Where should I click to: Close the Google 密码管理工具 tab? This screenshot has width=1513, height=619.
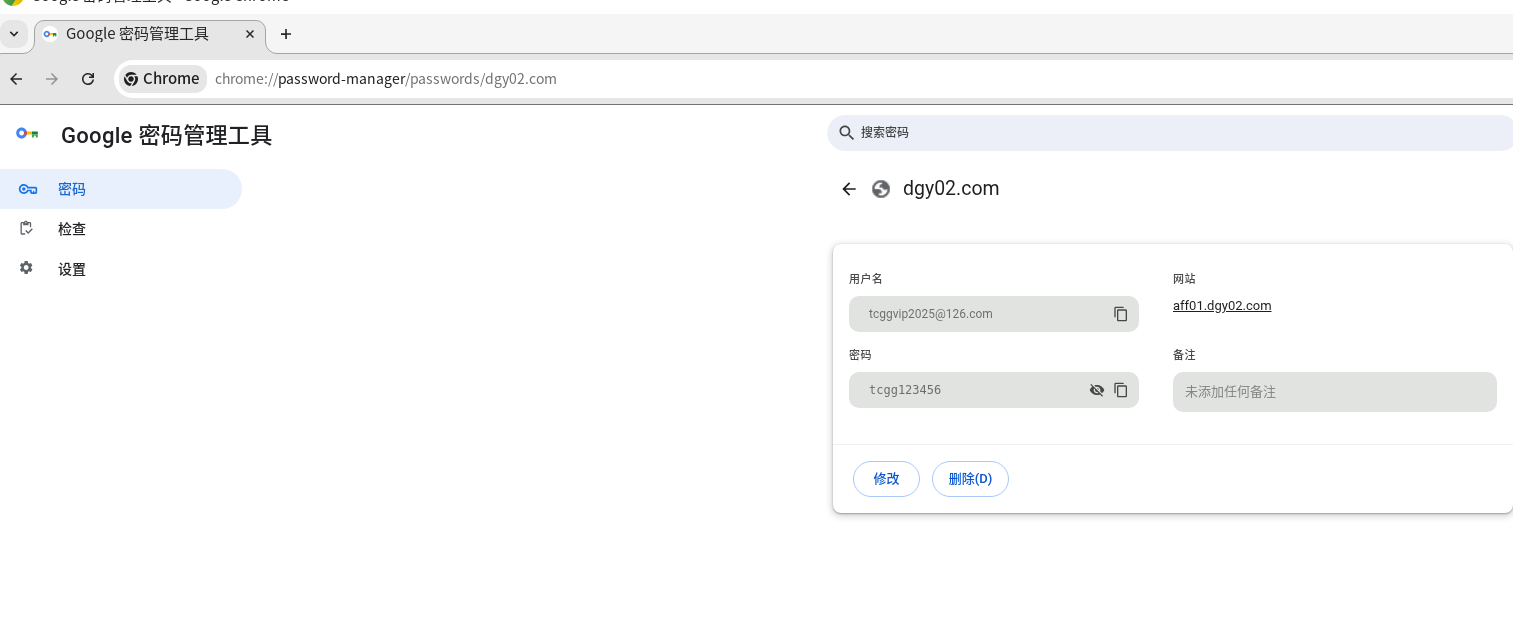250,34
